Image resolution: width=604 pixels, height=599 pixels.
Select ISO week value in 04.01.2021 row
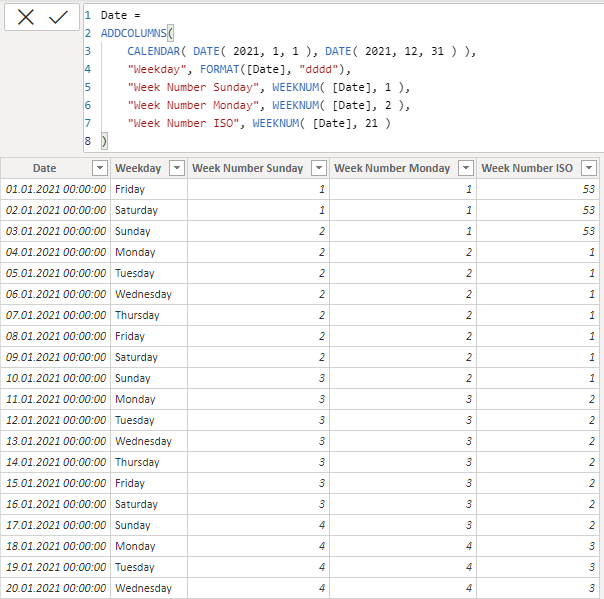(x=538, y=252)
